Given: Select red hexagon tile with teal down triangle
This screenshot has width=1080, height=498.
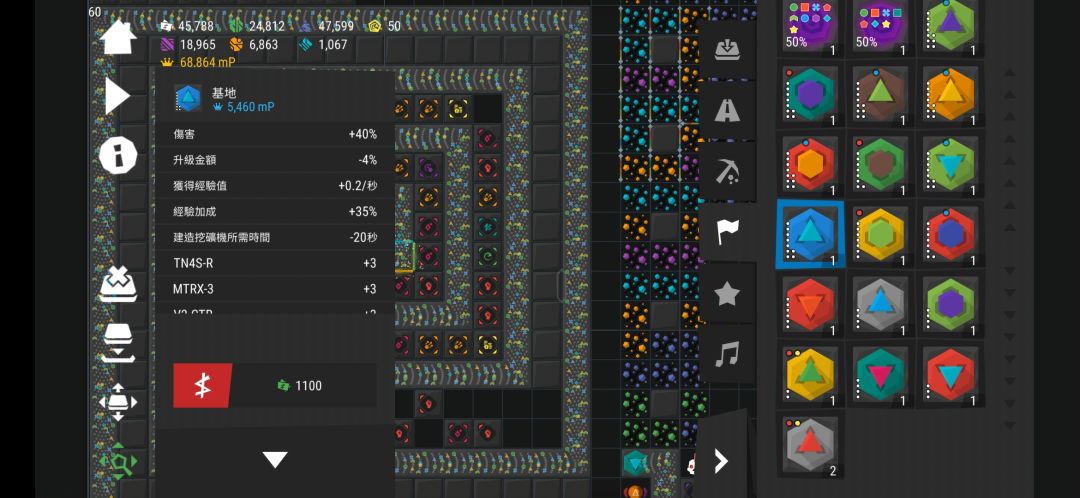Looking at the screenshot, I should pos(951,375).
